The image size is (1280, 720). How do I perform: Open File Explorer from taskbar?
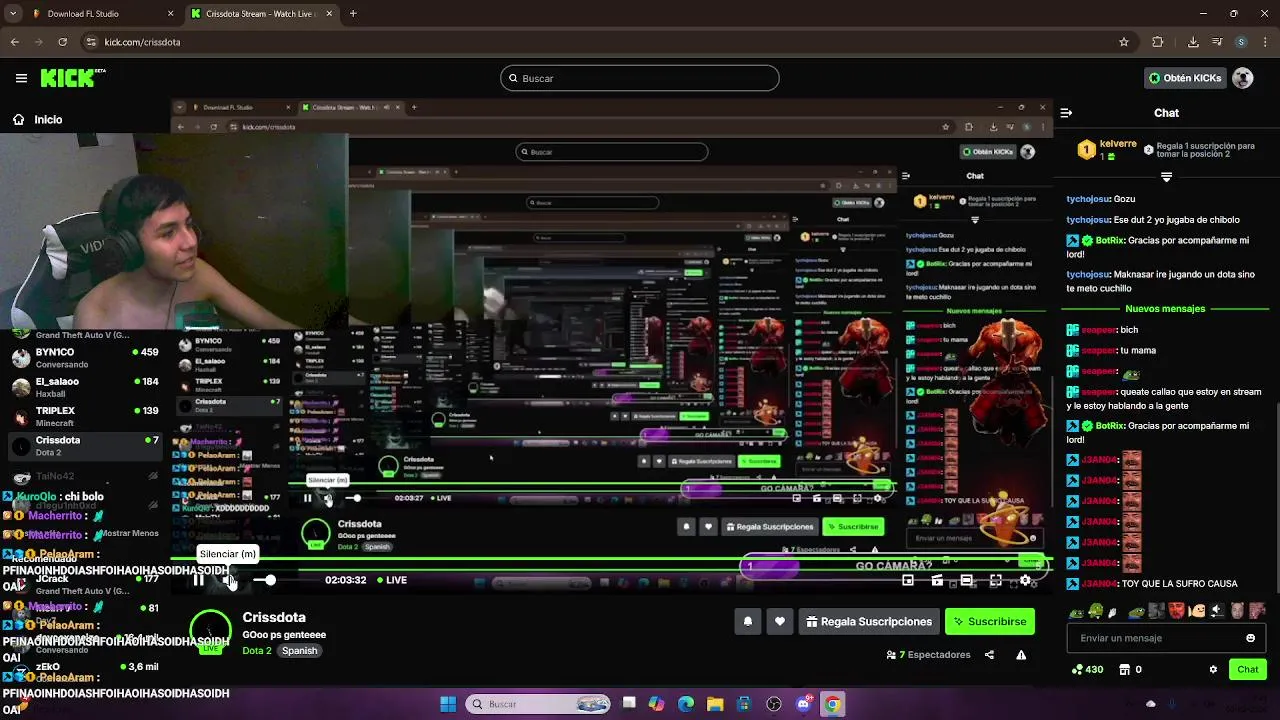pyautogui.click(x=715, y=704)
